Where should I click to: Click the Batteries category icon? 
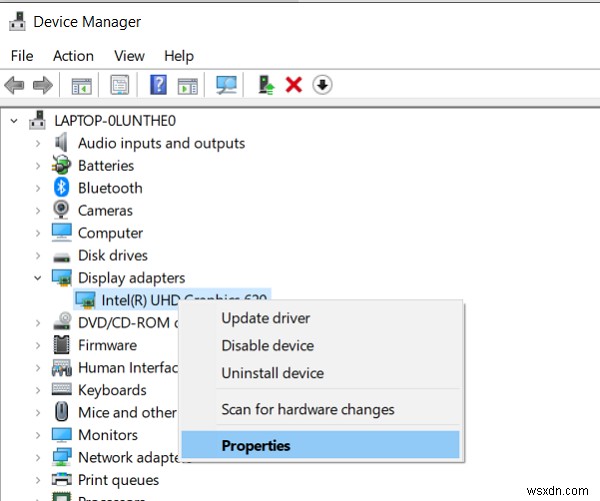tap(61, 165)
